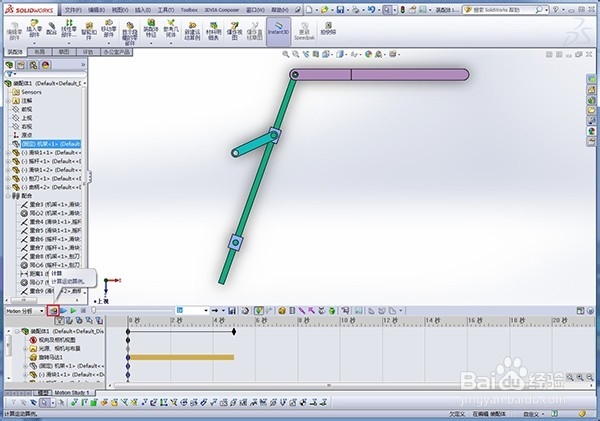This screenshot has height=421, width=600.
Task: Click the Gravity icon in motion toolbar
Action: coord(332,310)
